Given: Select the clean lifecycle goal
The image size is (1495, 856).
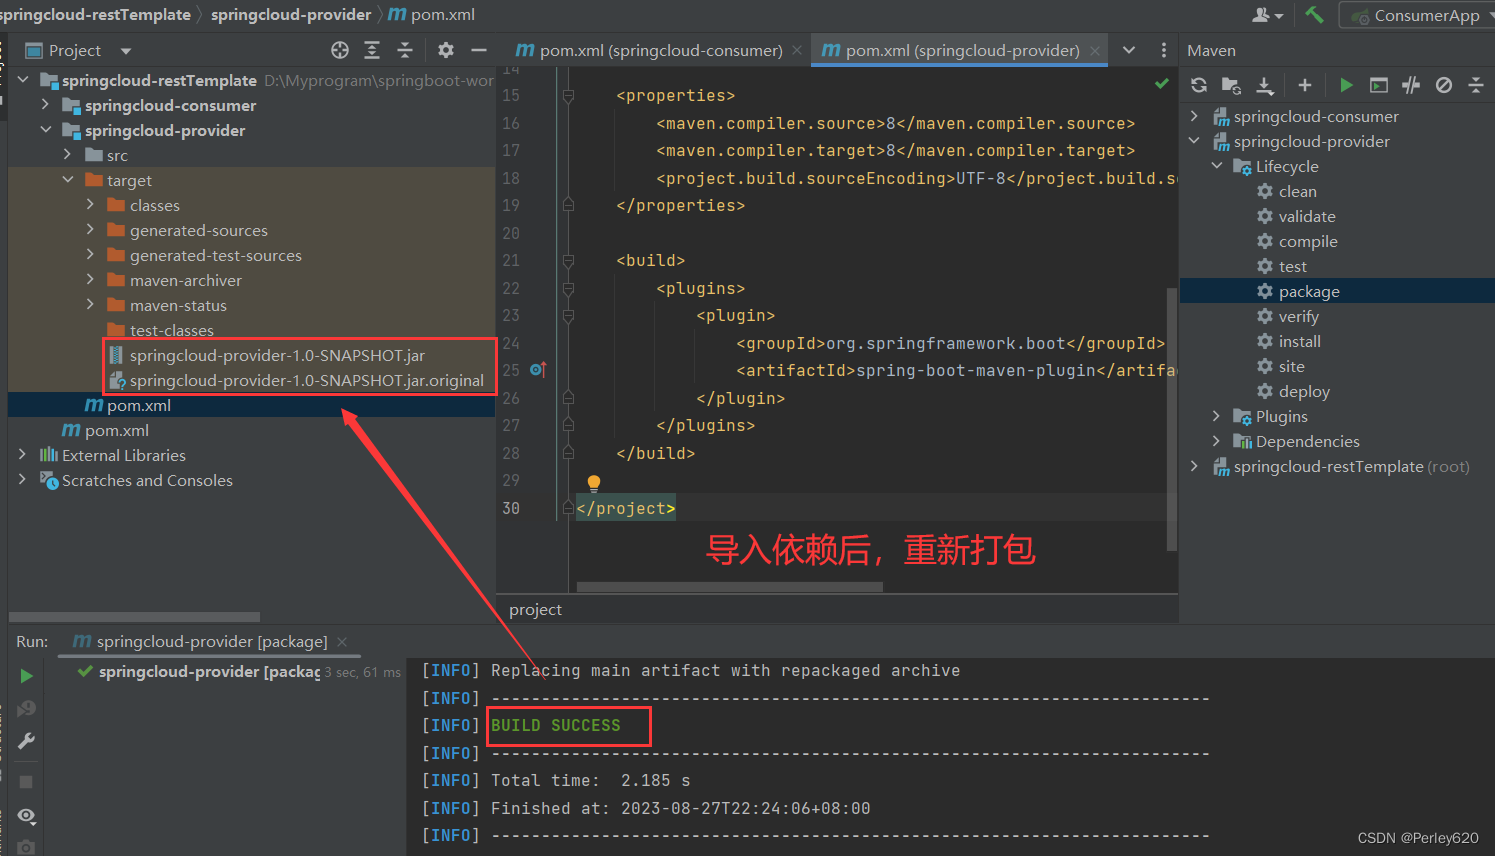Looking at the screenshot, I should [1297, 191].
